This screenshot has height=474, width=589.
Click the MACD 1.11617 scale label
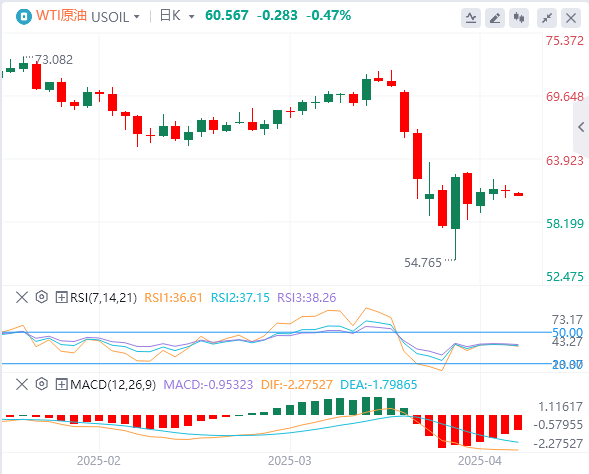560,407
